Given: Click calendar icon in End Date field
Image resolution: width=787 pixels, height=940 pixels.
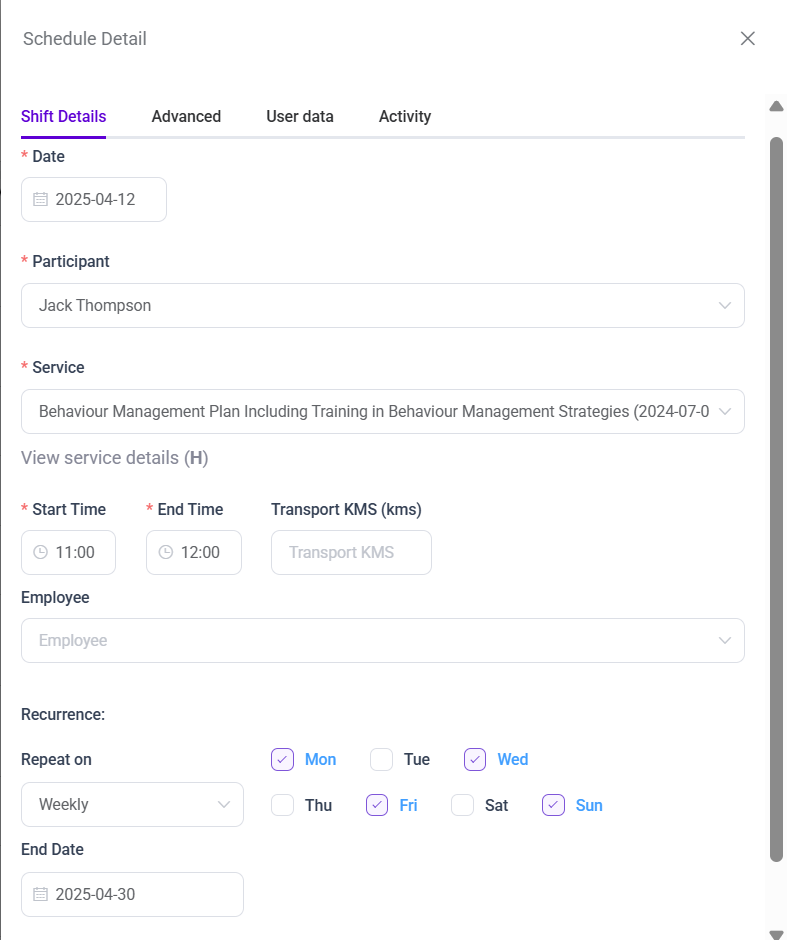Looking at the screenshot, I should tap(40, 894).
